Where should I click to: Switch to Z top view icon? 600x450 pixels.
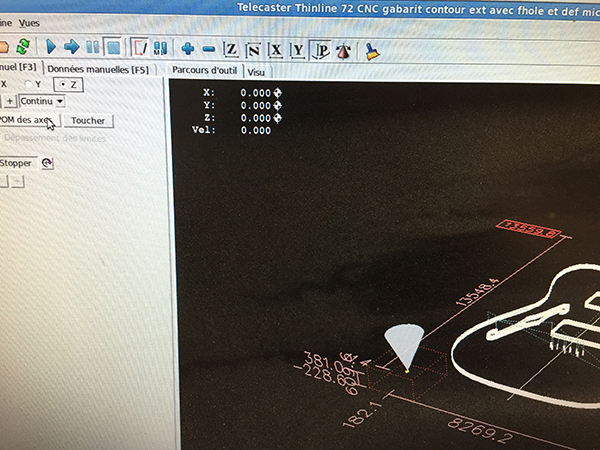coord(230,49)
